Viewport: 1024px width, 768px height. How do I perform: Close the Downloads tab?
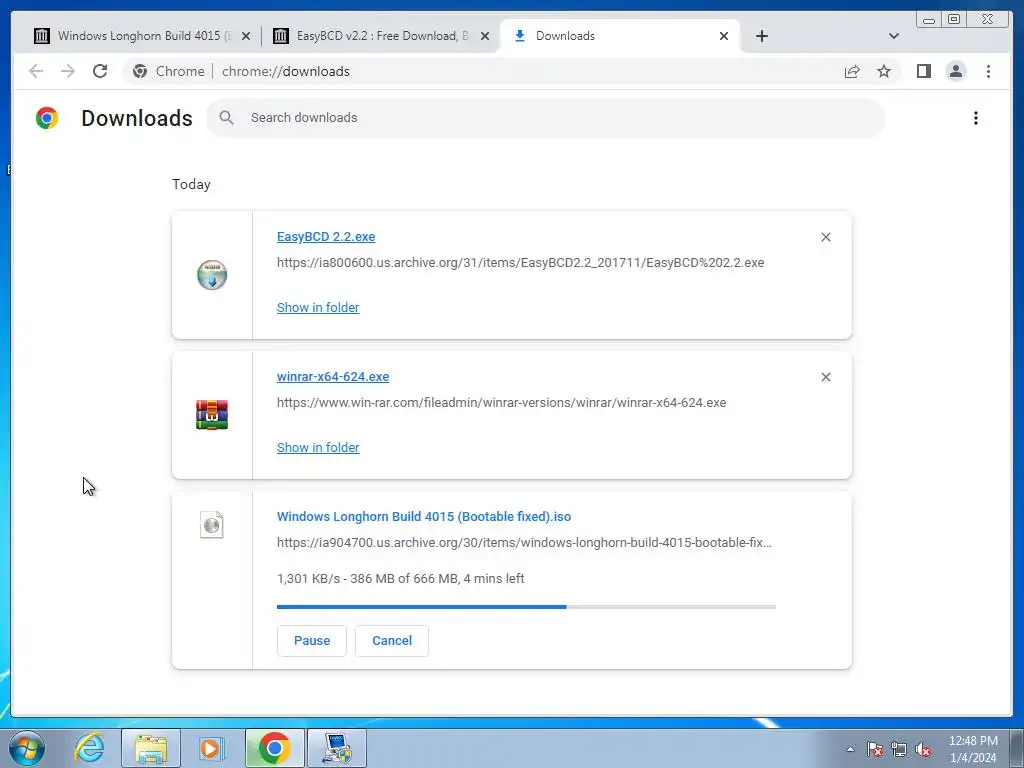pos(724,36)
